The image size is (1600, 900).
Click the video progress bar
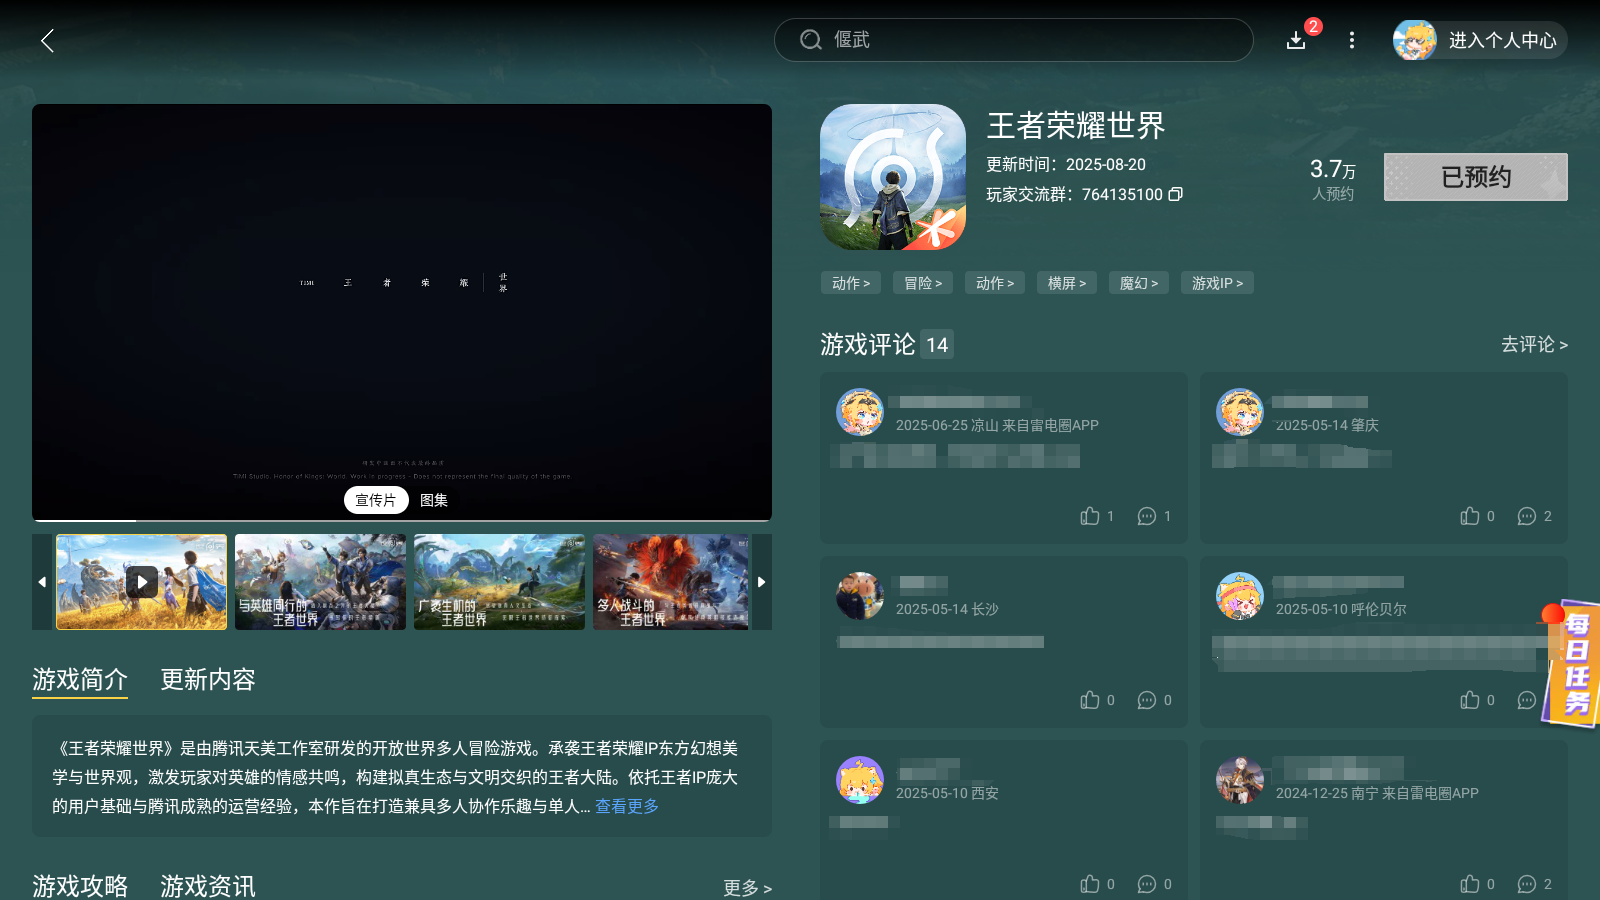pos(402,520)
